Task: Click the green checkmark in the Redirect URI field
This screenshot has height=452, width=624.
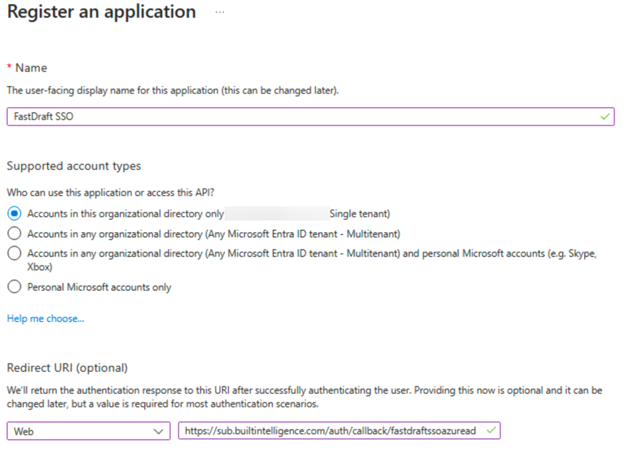Action: (x=491, y=431)
